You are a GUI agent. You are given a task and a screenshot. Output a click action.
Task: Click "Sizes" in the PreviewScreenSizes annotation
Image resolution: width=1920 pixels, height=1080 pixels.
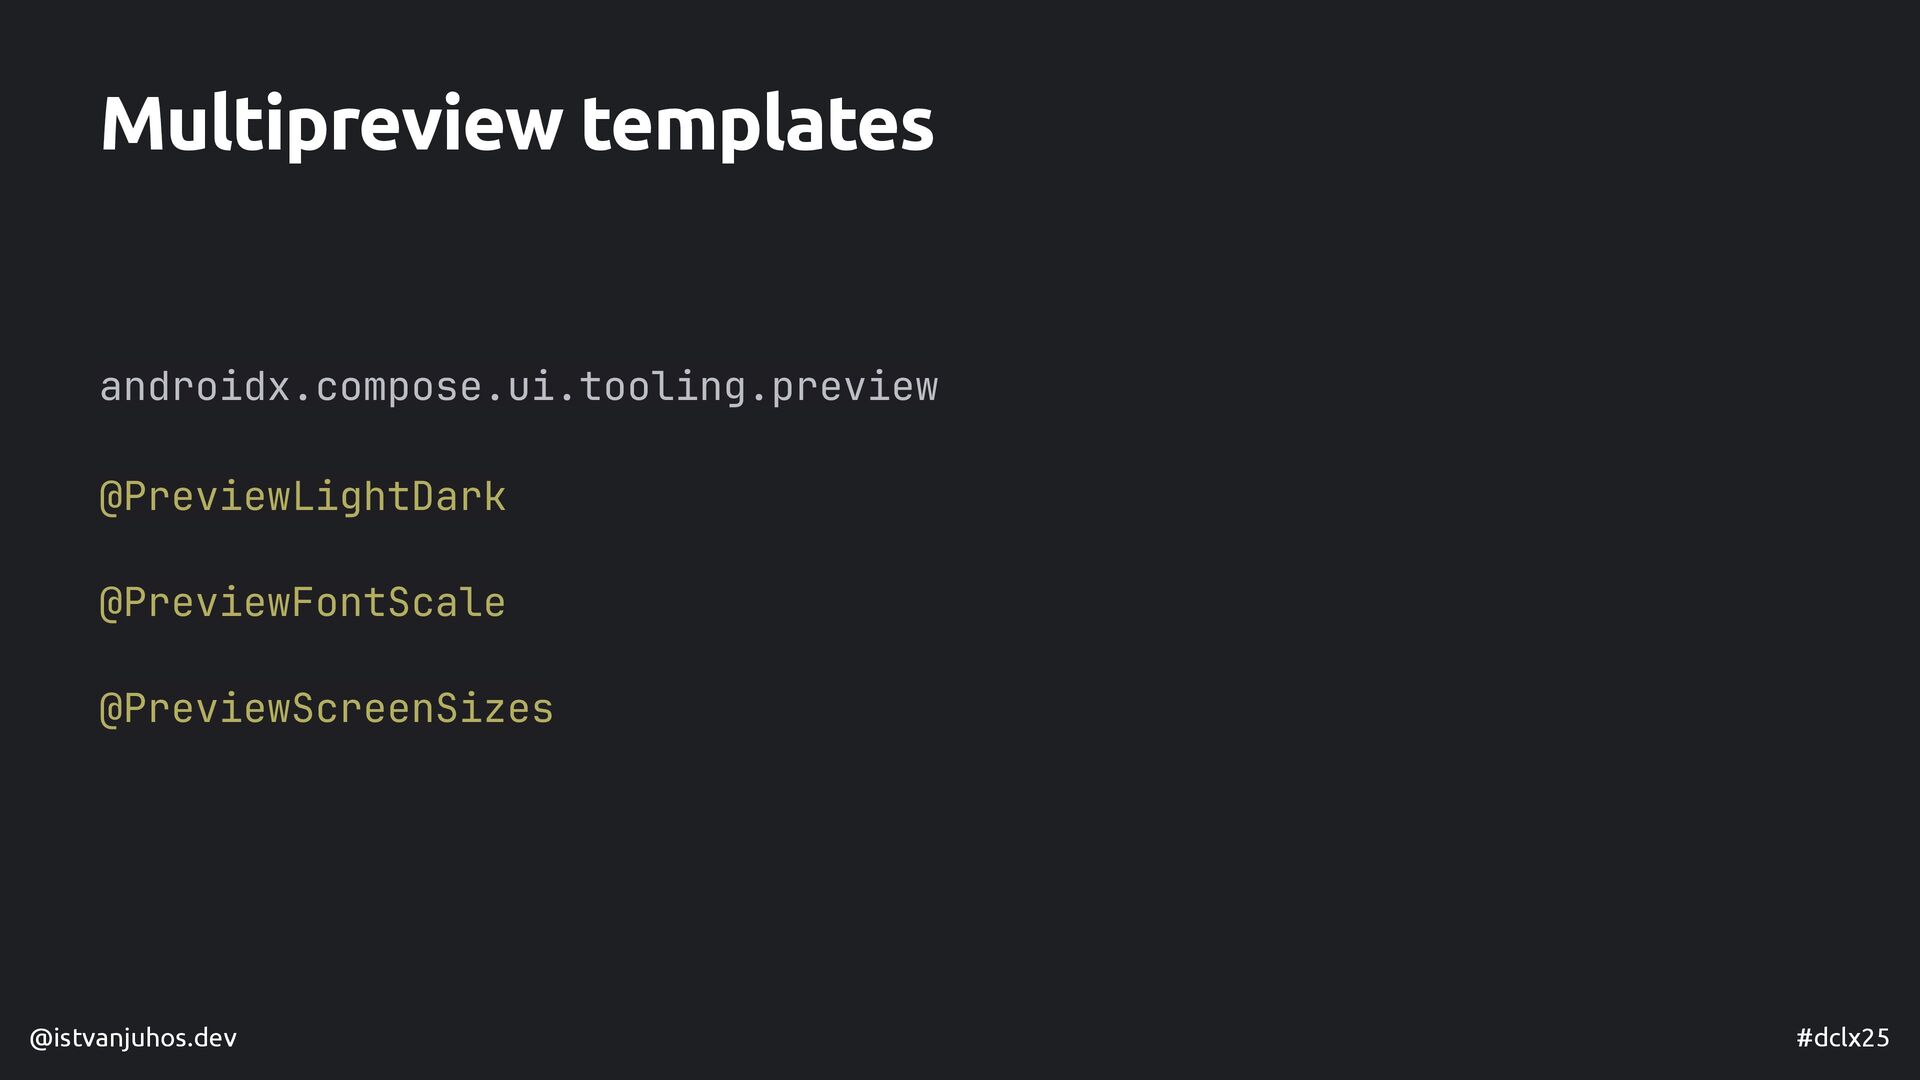pos(495,709)
